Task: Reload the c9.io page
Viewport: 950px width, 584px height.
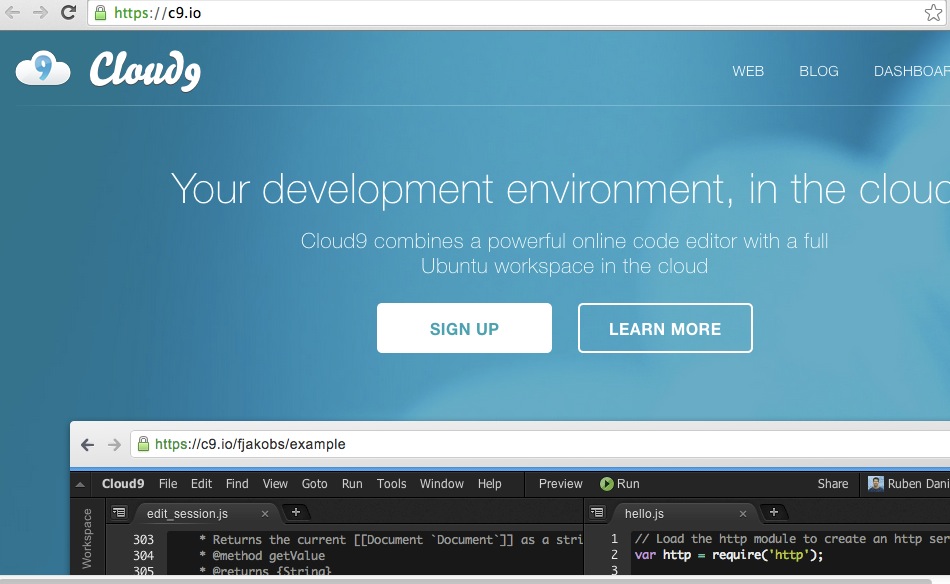Action: 68,12
